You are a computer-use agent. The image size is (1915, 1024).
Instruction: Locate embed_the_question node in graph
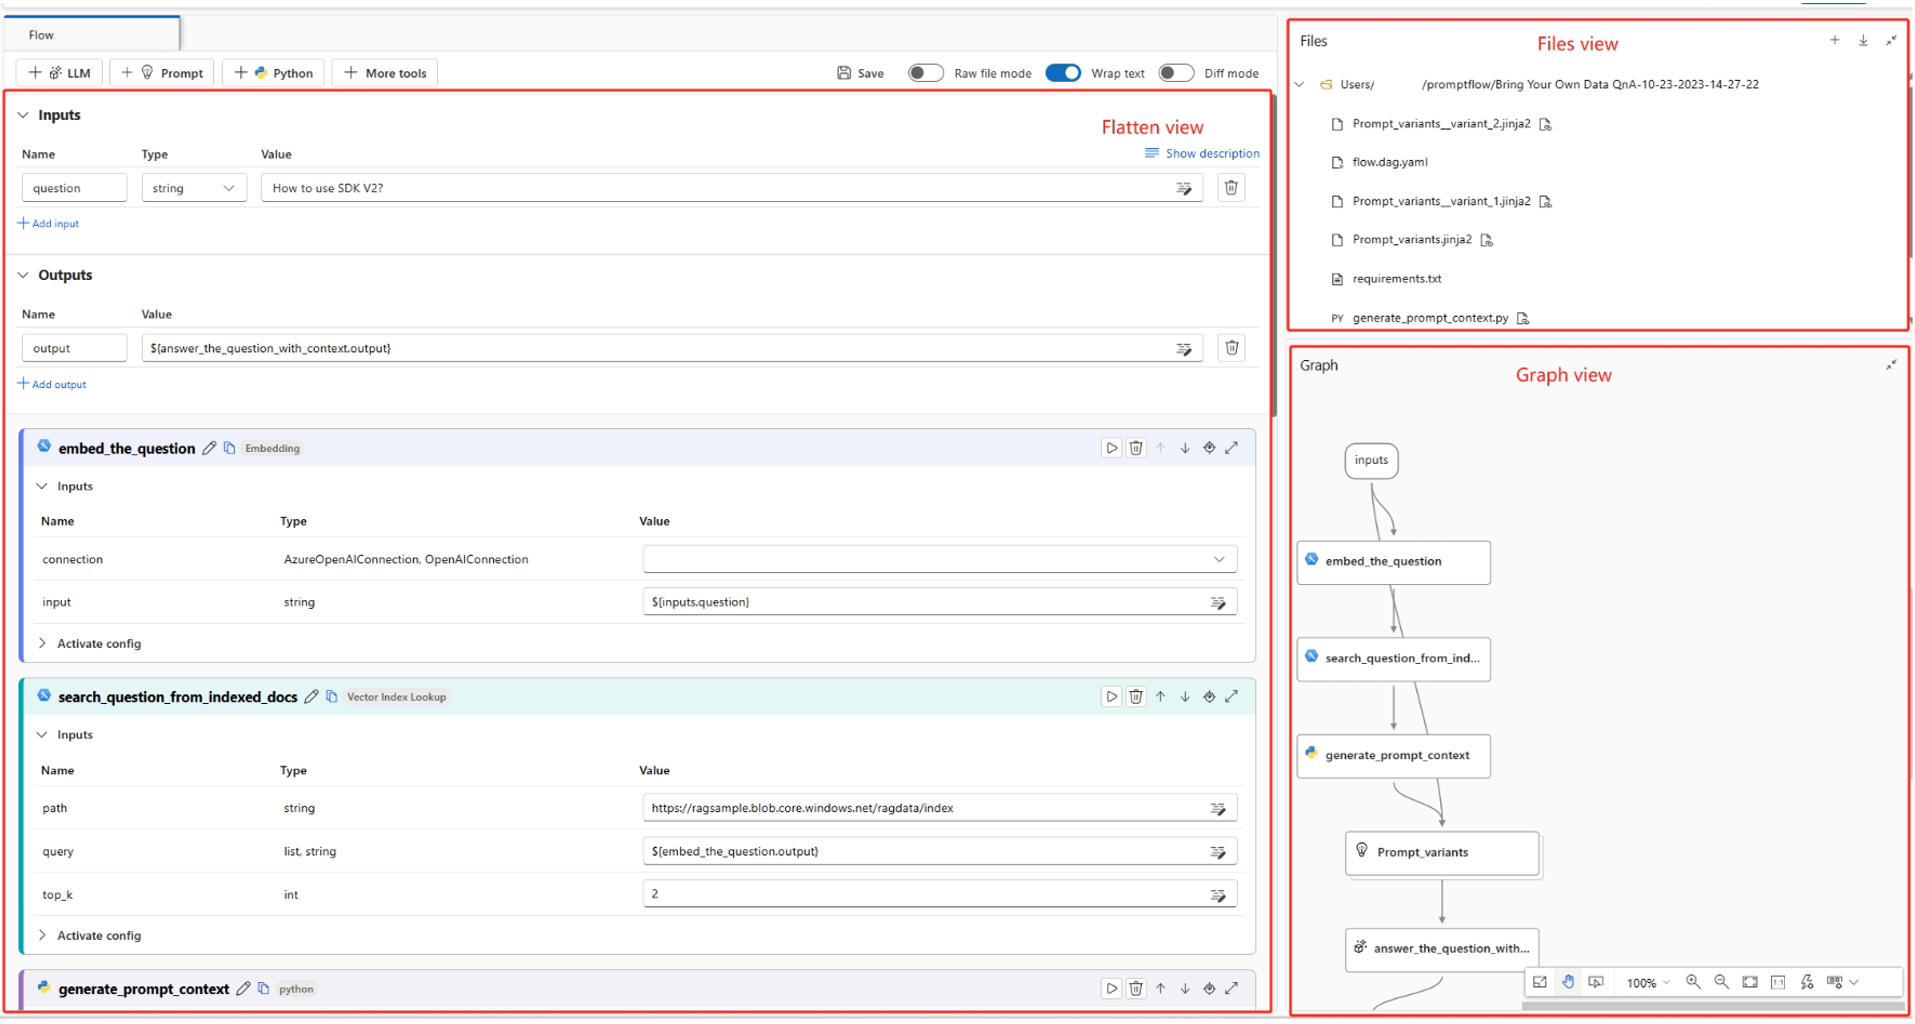pos(1209,448)
